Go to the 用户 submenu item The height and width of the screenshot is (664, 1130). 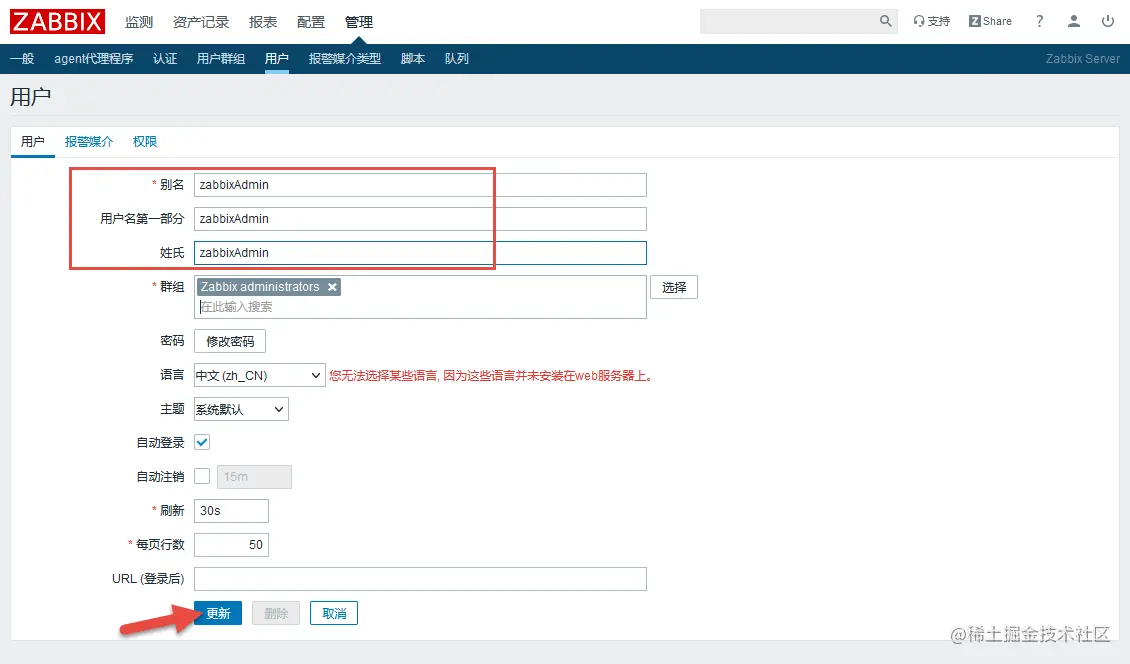(277, 58)
